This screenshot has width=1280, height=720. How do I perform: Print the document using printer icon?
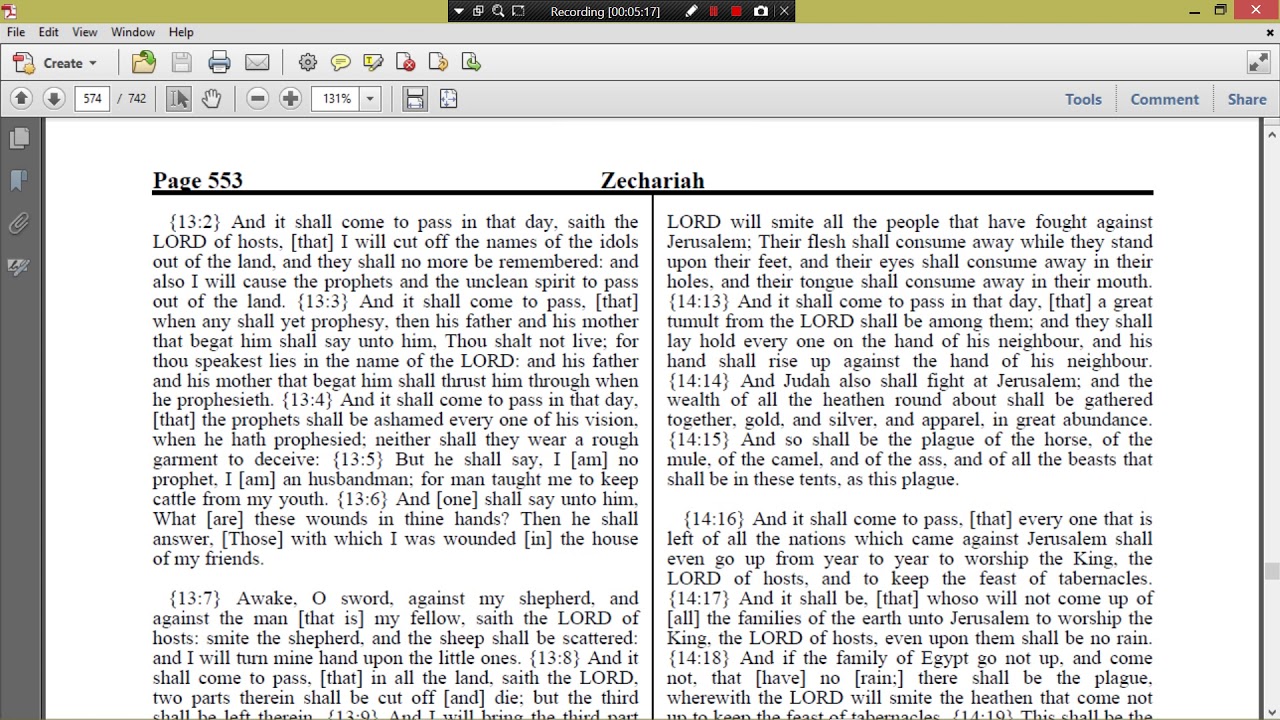(219, 63)
